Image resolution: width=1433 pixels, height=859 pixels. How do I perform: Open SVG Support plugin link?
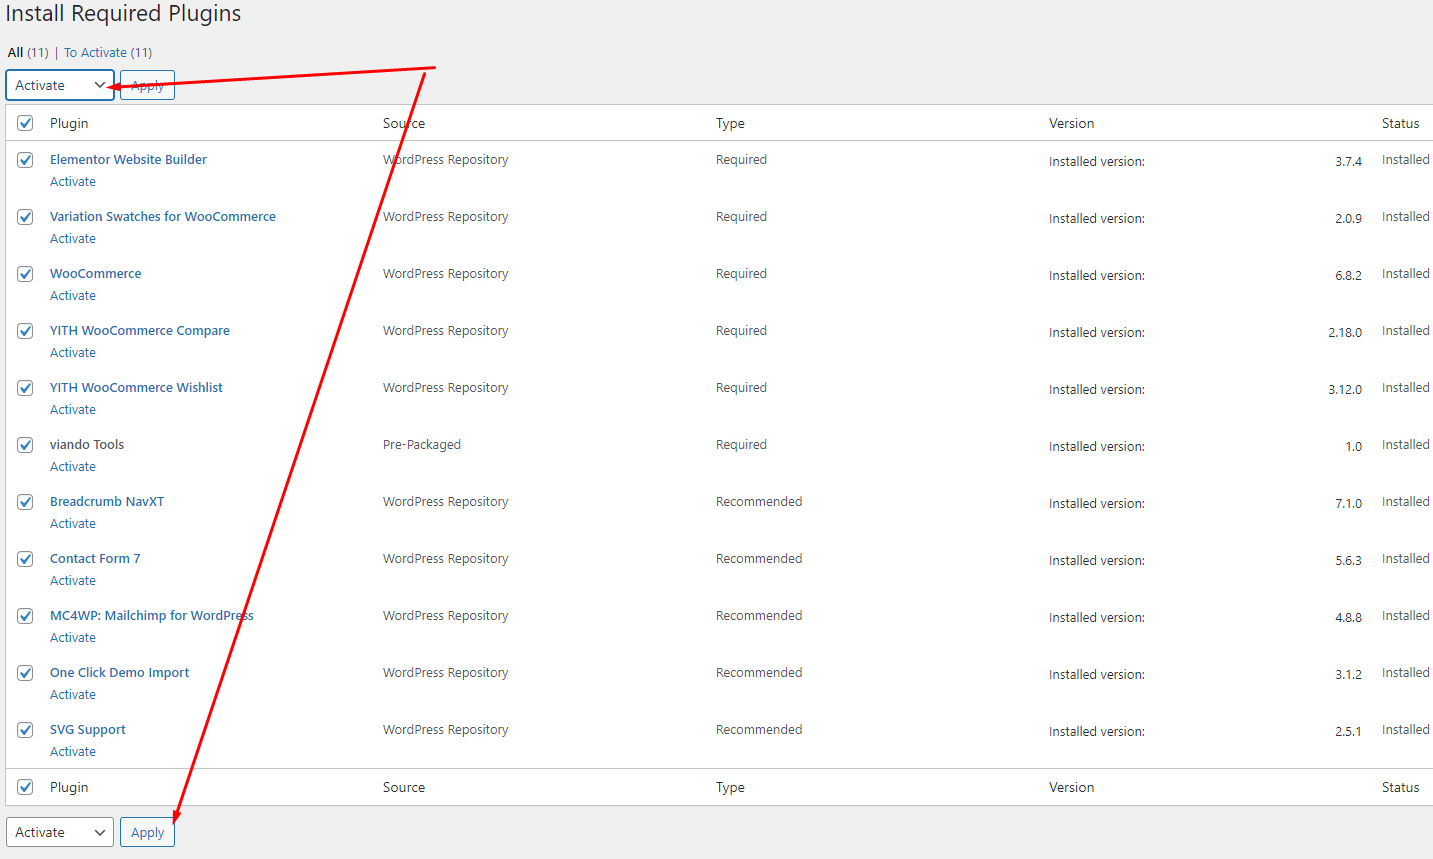point(88,729)
